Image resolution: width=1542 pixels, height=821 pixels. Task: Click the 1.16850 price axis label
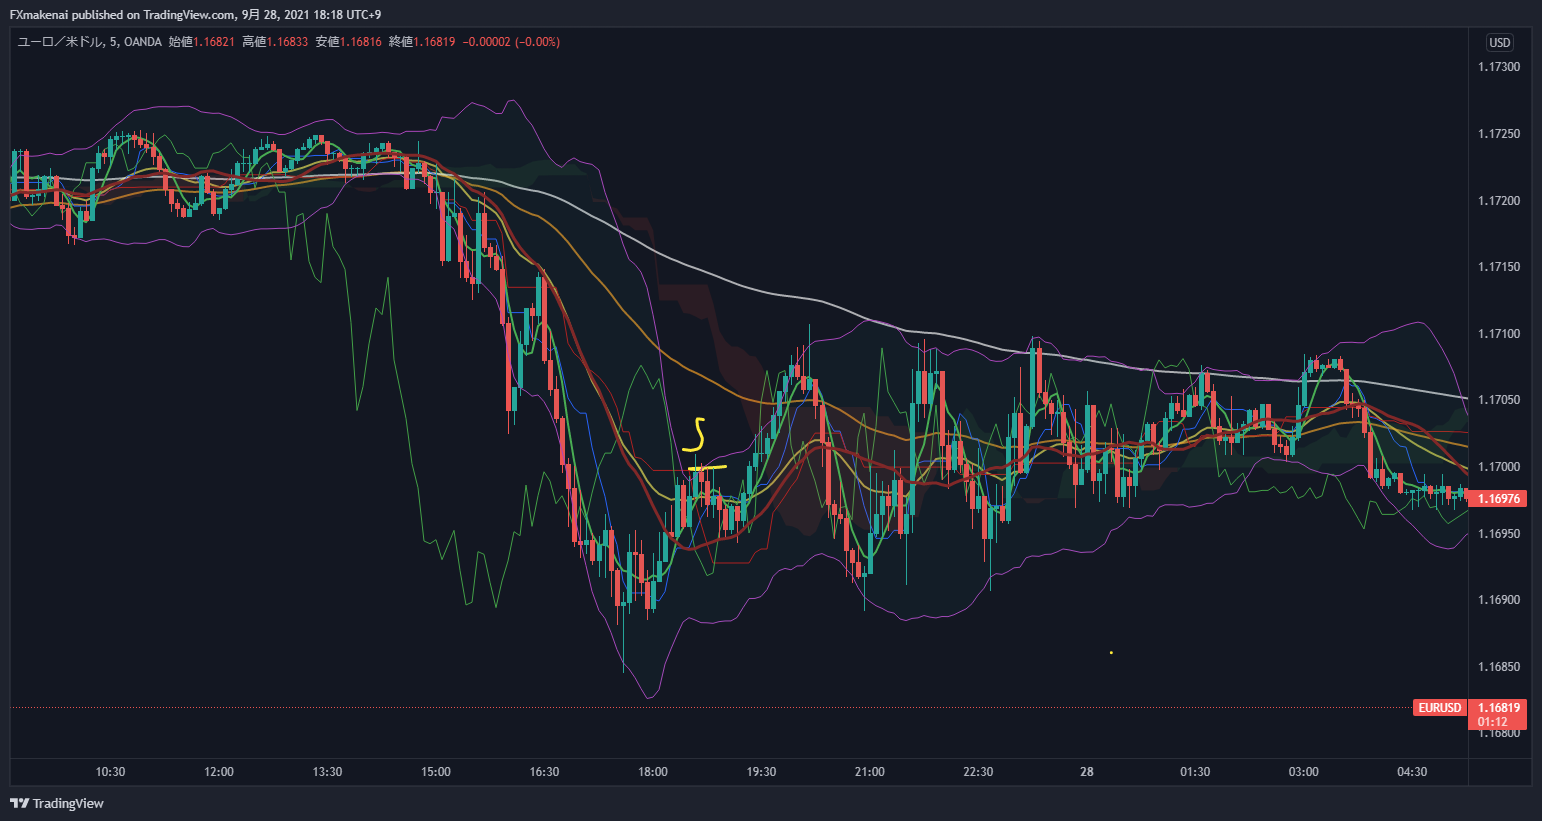click(1499, 667)
